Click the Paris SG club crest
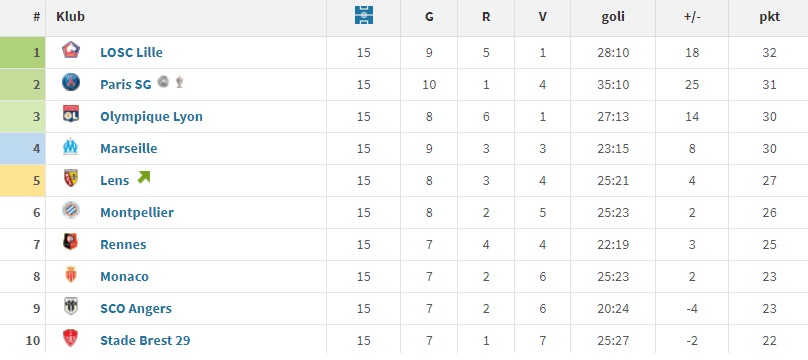Viewport: 808px width, 360px height. pyautogui.click(x=71, y=82)
